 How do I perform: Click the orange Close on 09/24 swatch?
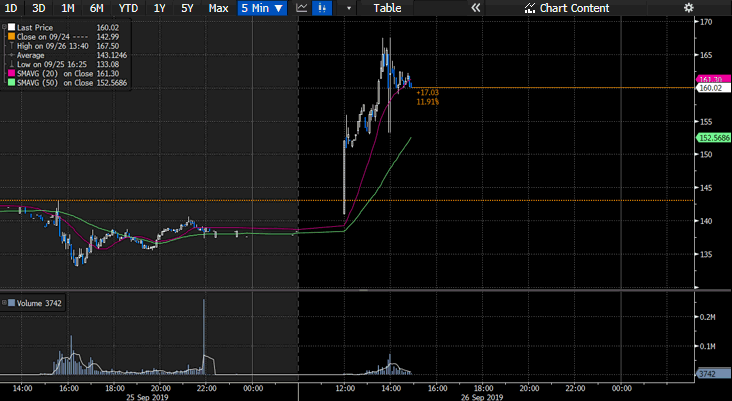coord(11,36)
